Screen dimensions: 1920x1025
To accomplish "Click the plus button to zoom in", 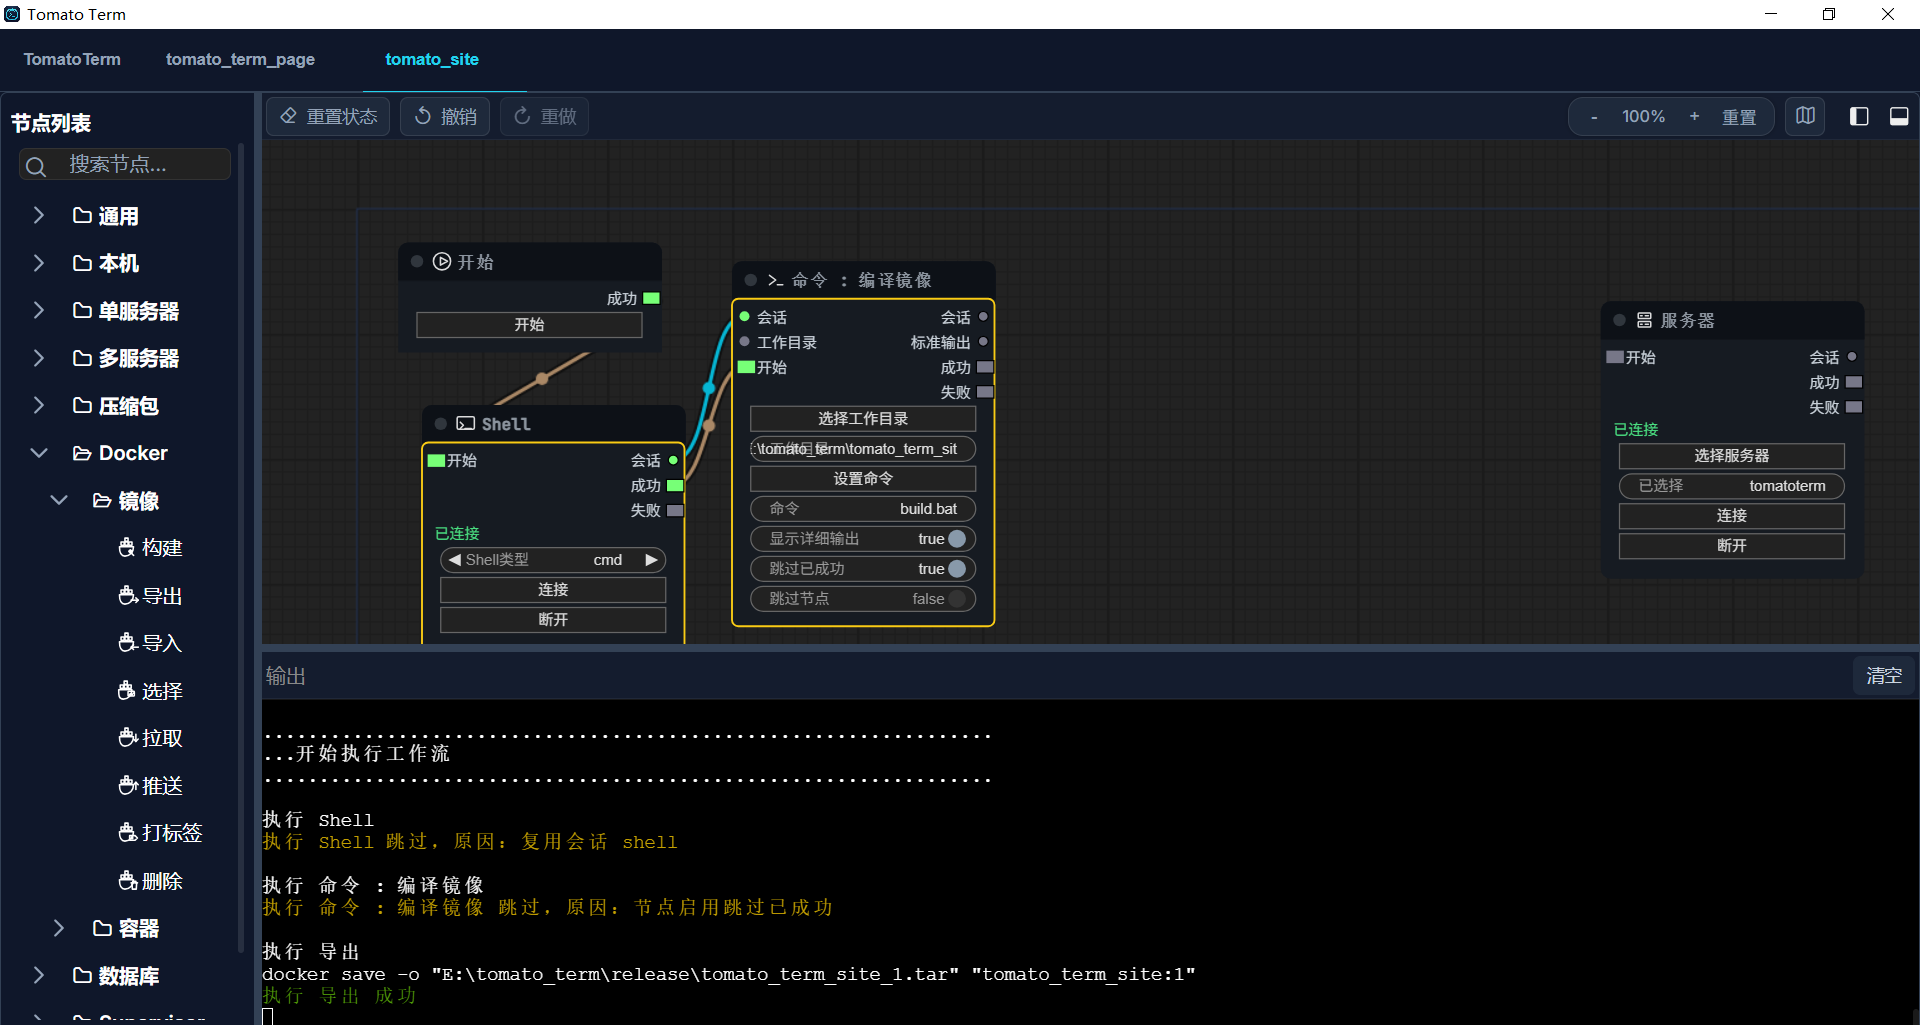I will [x=1694, y=116].
